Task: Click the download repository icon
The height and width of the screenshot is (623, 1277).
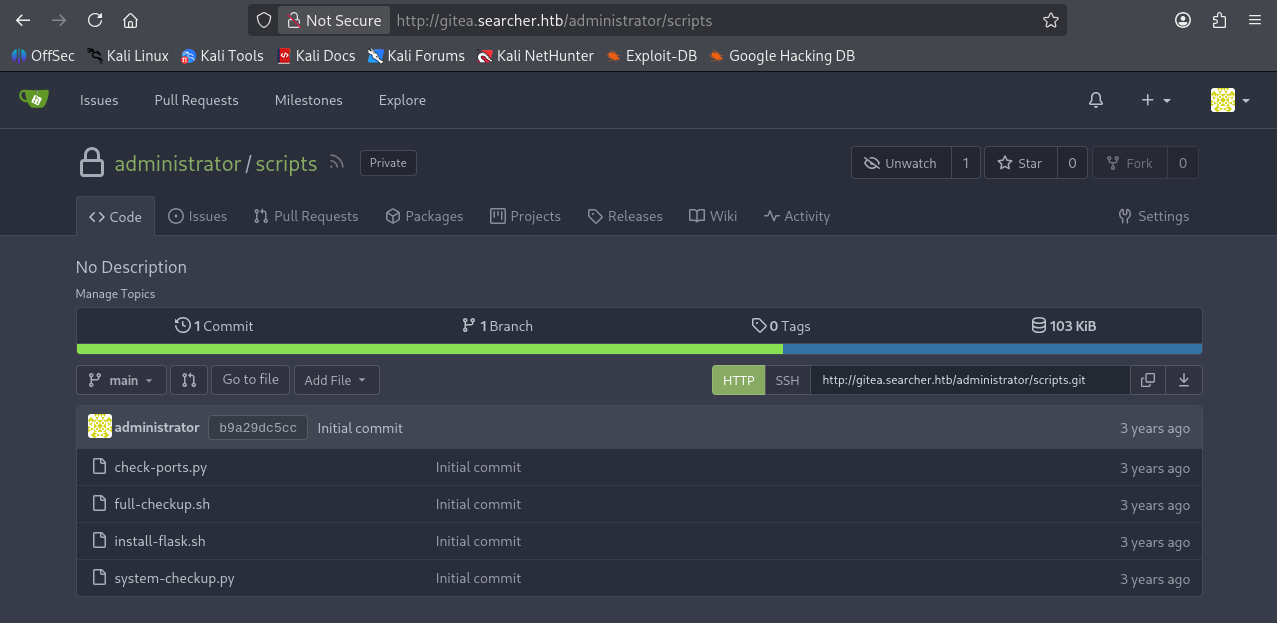Action: click(1184, 380)
